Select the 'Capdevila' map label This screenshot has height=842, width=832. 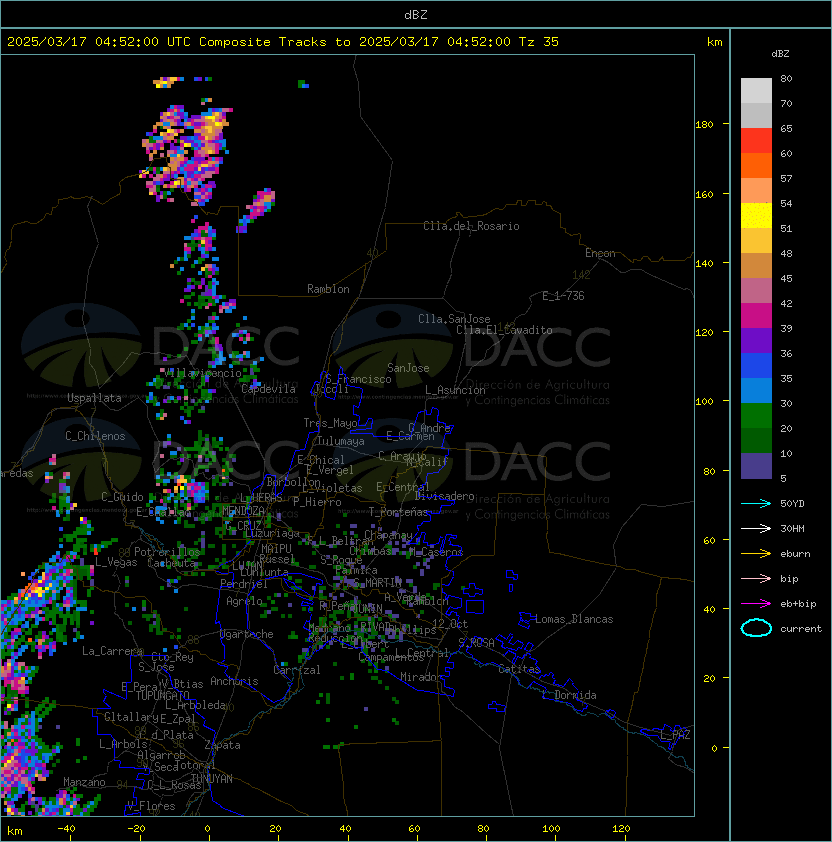(268, 389)
